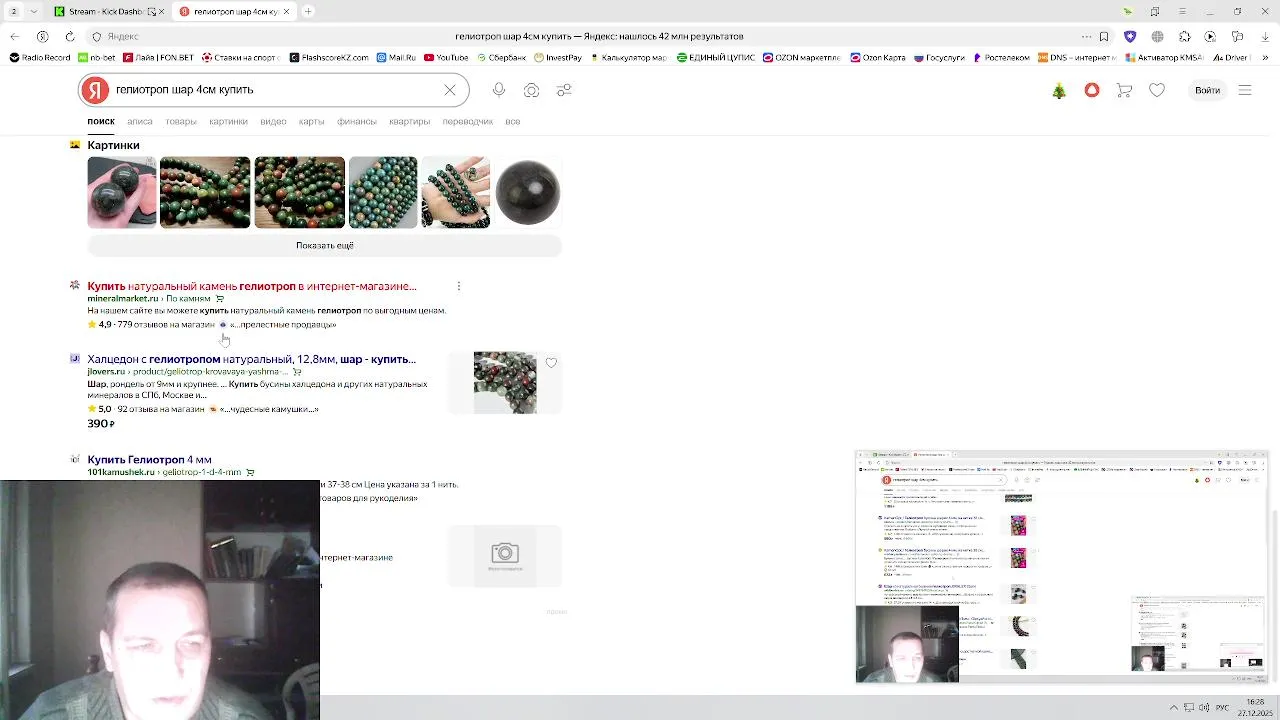Select the картинки search tab
The height and width of the screenshot is (720, 1280).
[x=228, y=121]
